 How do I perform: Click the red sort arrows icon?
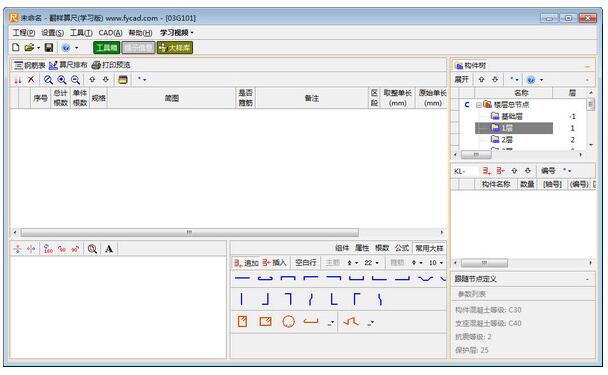tap(18, 79)
